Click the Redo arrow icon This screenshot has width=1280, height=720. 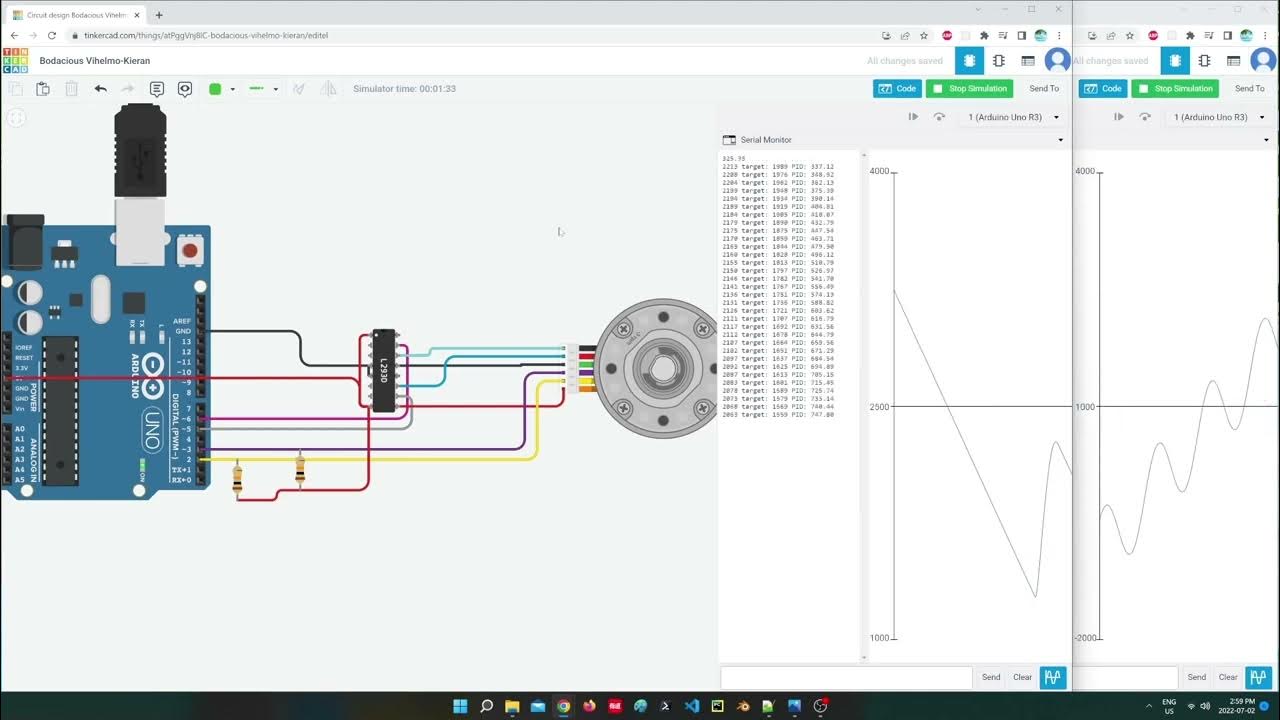point(128,89)
